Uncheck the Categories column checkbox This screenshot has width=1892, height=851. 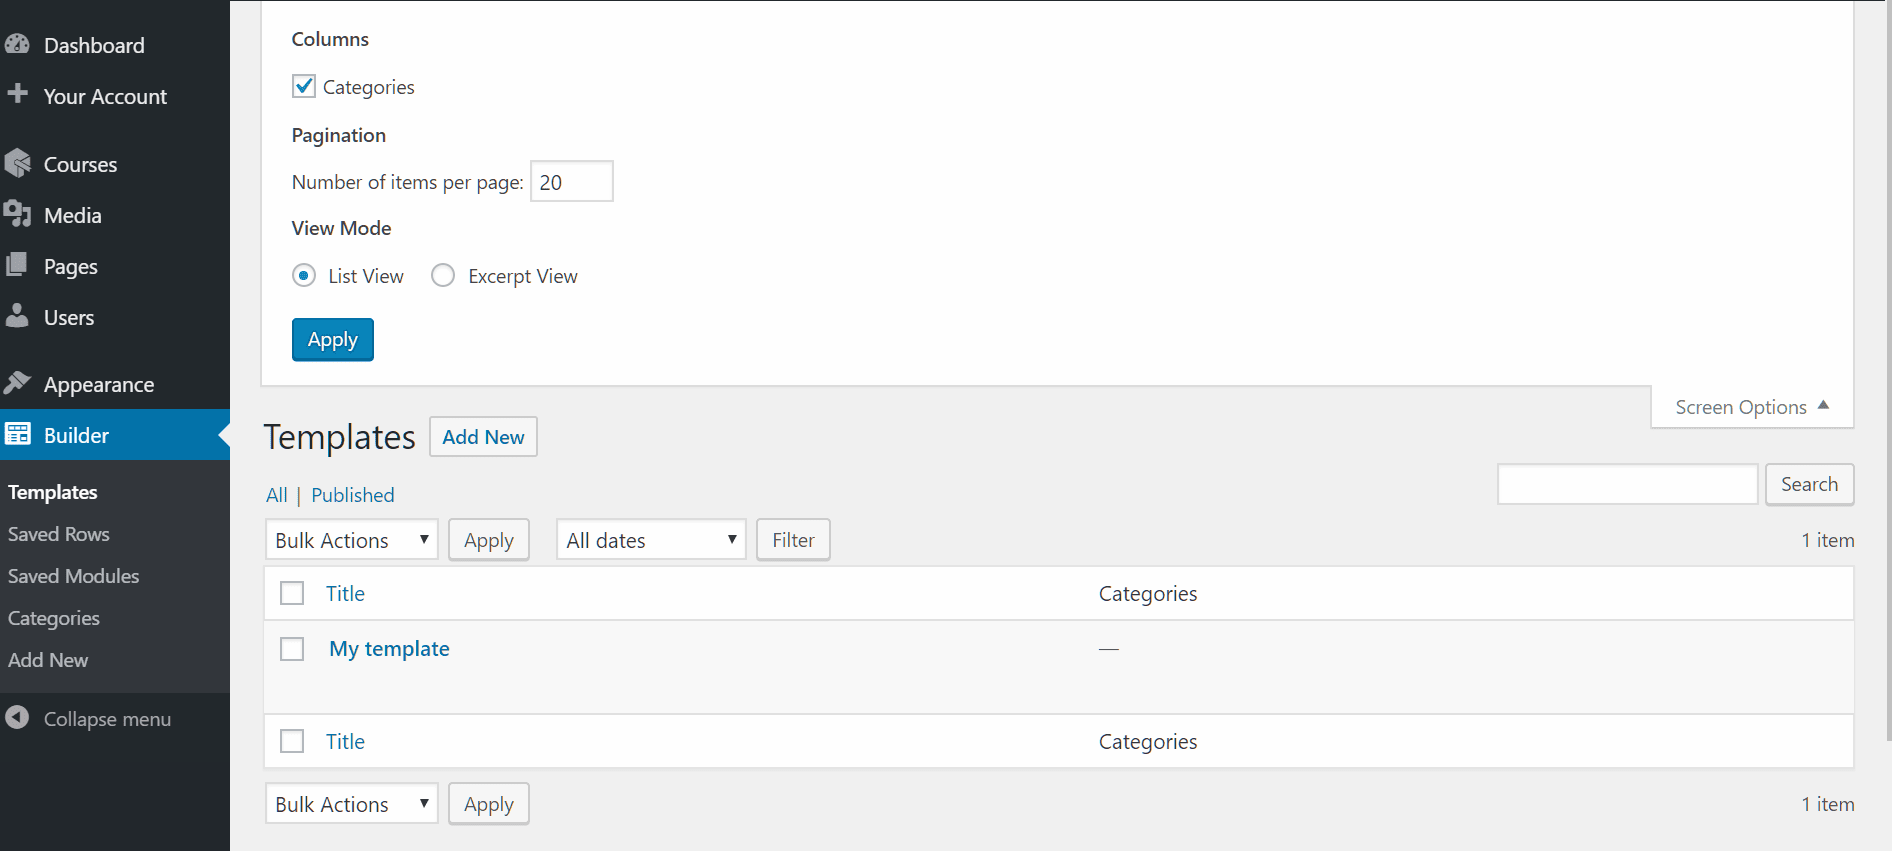[303, 86]
